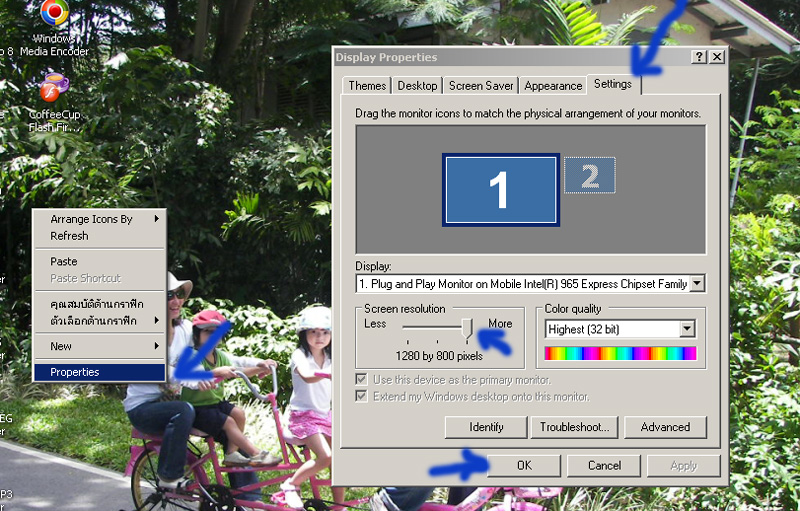Image resolution: width=800 pixels, height=511 pixels.
Task: Close the Display Properties dialog
Action: [x=717, y=57]
